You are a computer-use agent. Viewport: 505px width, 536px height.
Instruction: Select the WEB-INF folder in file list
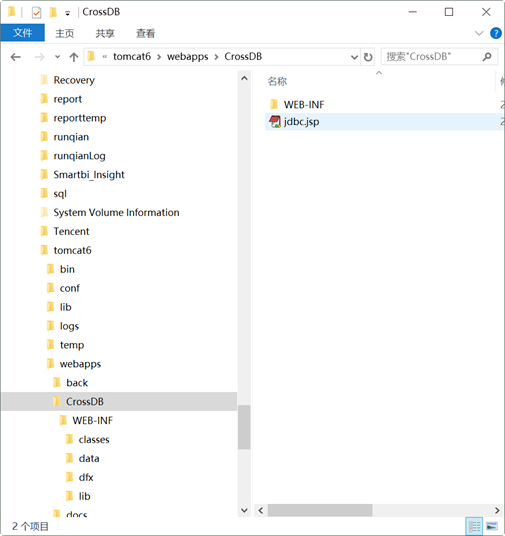[x=304, y=105]
